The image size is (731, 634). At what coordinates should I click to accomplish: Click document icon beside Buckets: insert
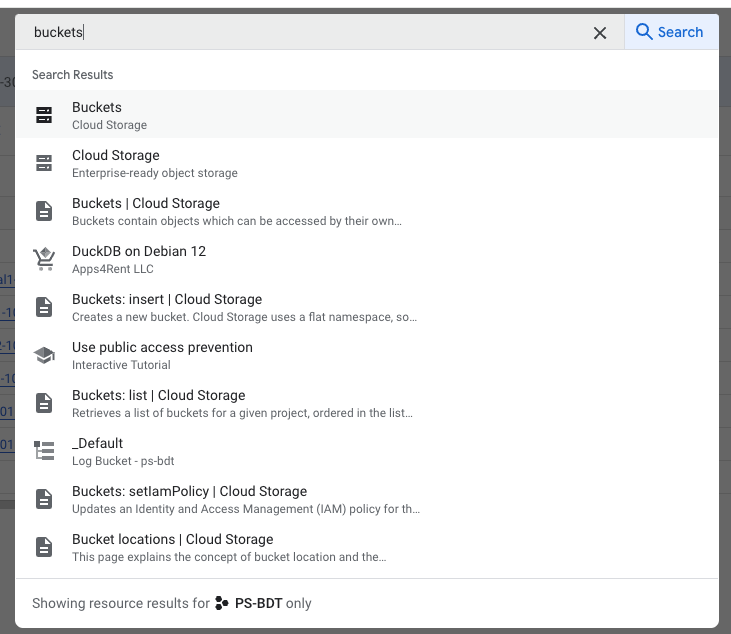tap(44, 307)
